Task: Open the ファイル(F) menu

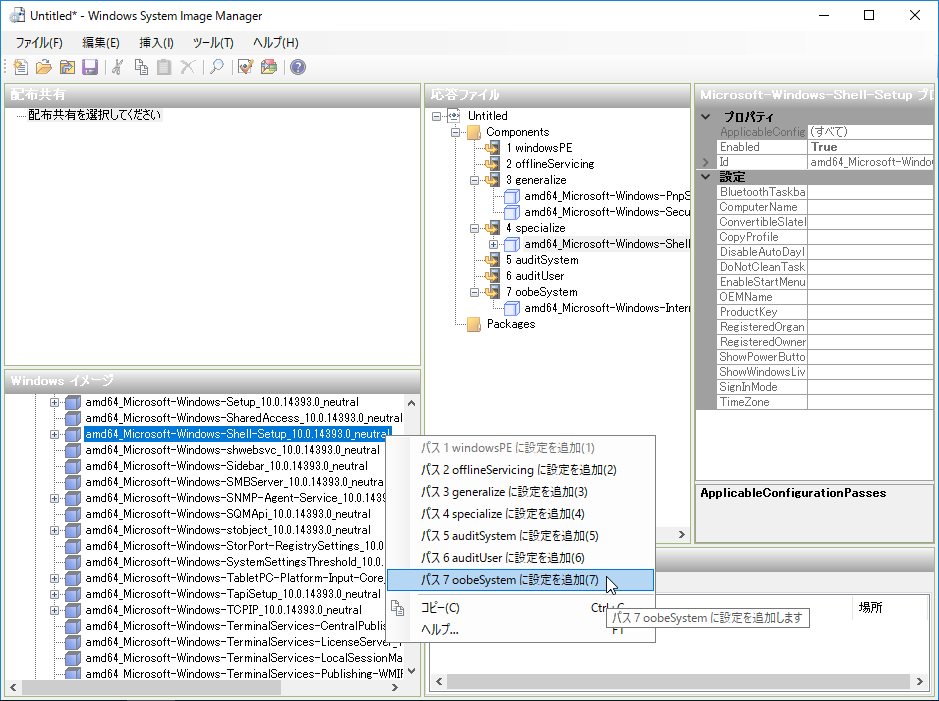Action: (x=39, y=43)
